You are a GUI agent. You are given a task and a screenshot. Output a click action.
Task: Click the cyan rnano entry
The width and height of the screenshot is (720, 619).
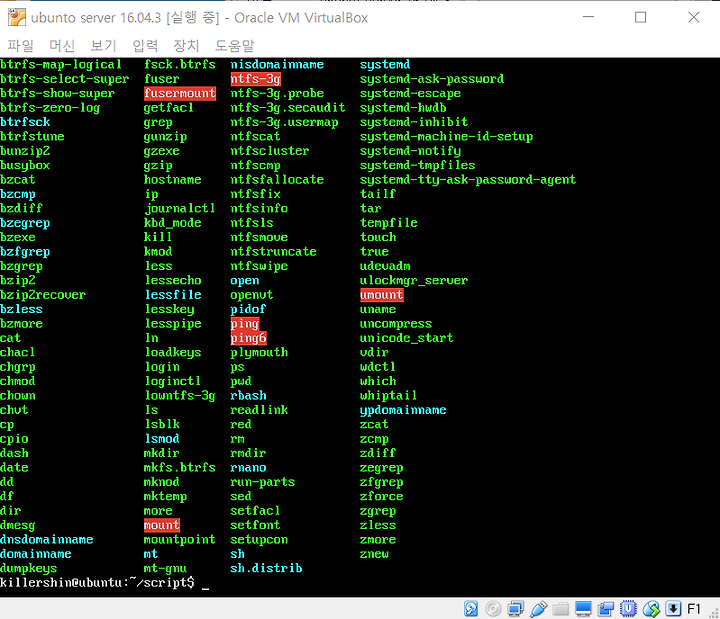(x=248, y=467)
